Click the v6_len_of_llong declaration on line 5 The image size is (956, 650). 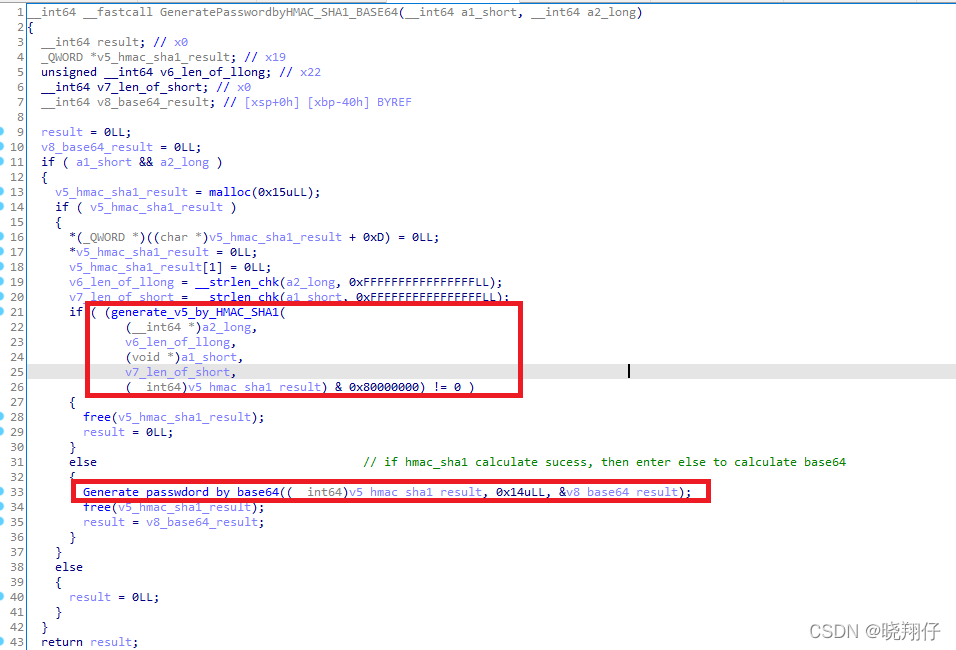point(213,72)
